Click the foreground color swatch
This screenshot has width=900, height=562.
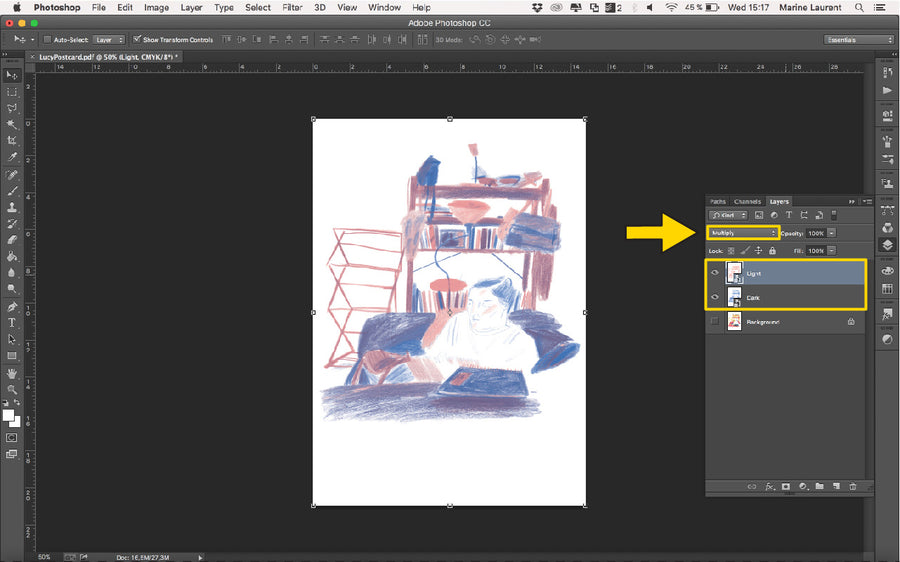tap(7, 415)
